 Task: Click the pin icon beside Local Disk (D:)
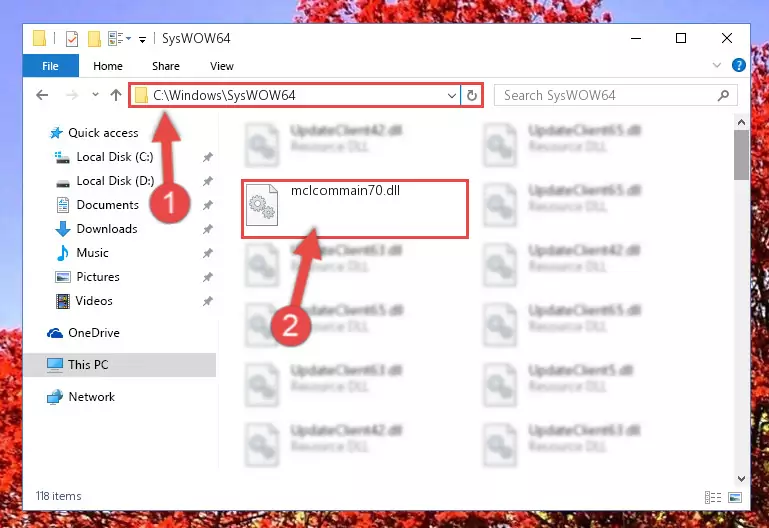[x=208, y=181]
